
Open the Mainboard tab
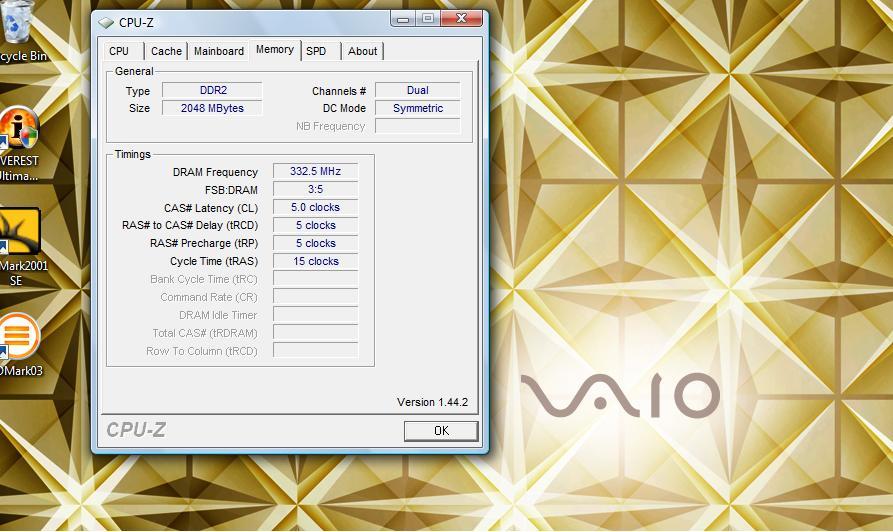[x=219, y=51]
